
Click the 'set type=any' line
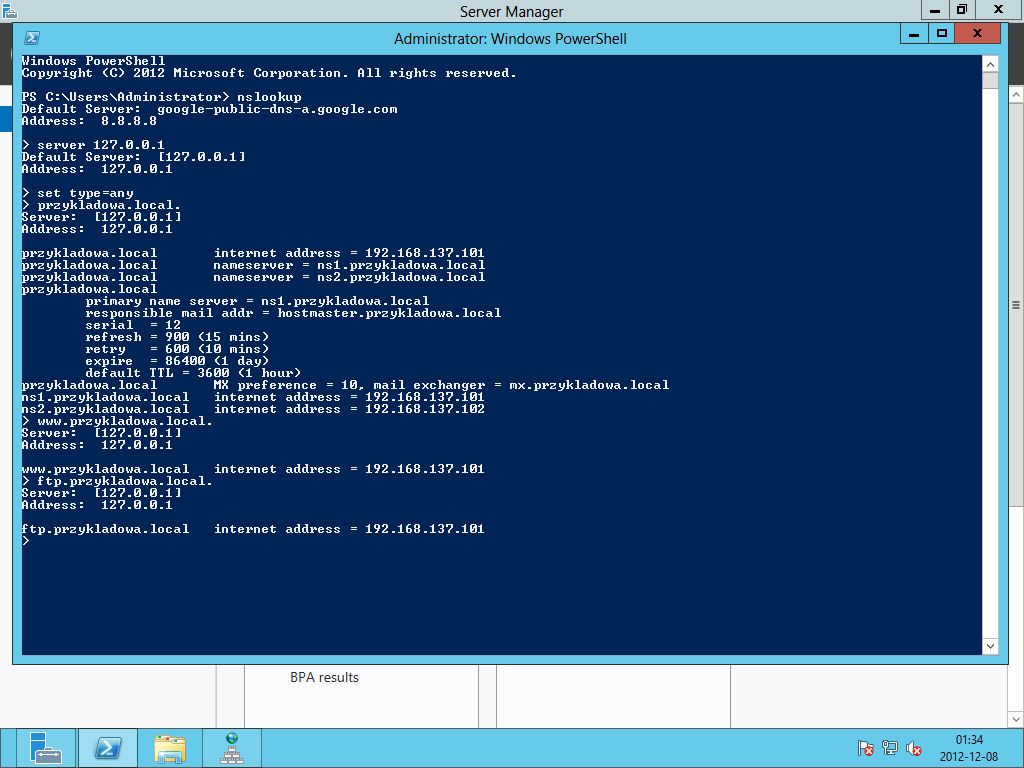click(x=78, y=193)
